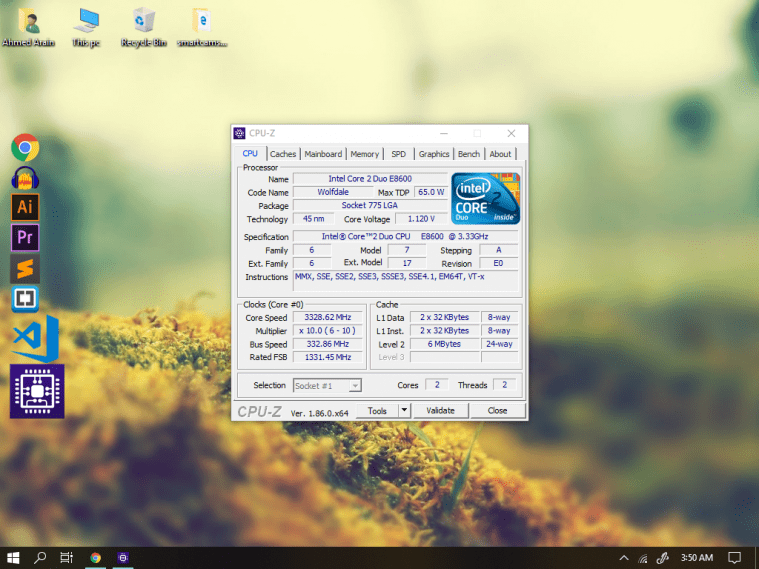The height and width of the screenshot is (569, 759).
Task: Click the 1.120 V core voltage value
Action: (x=421, y=219)
